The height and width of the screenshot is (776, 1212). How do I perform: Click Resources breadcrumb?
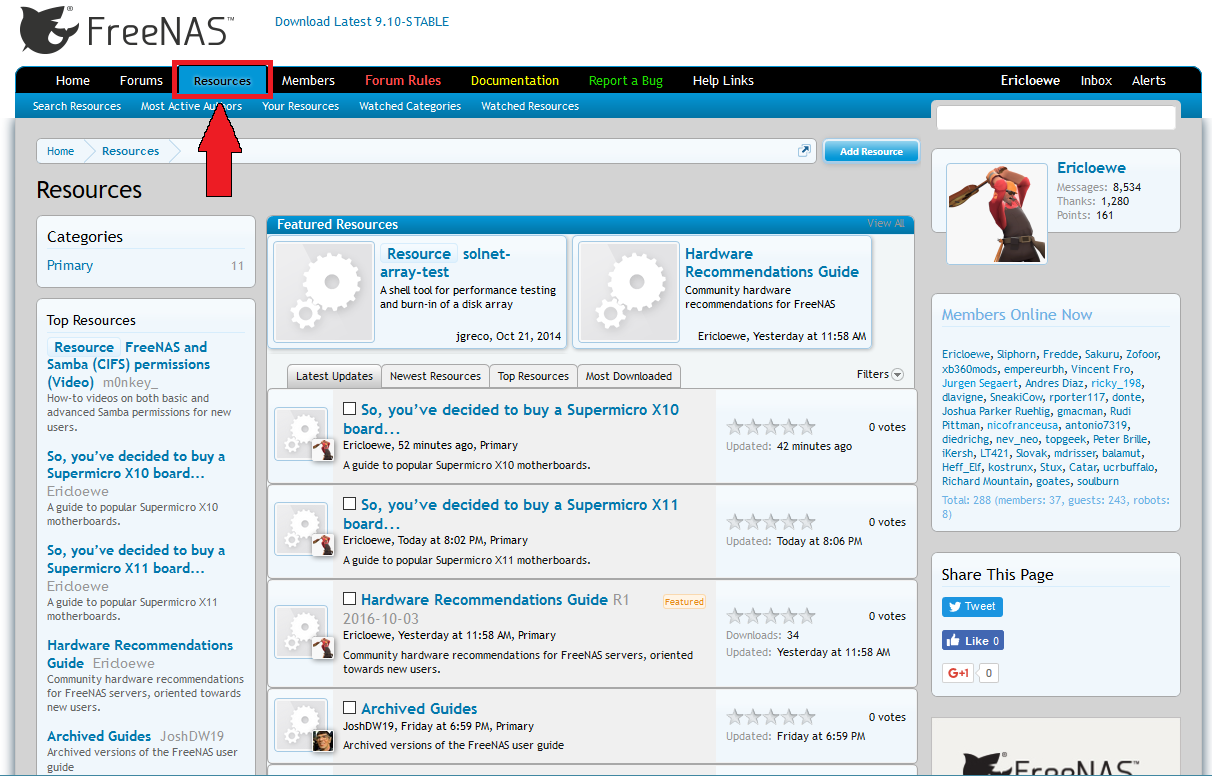pyautogui.click(x=130, y=151)
